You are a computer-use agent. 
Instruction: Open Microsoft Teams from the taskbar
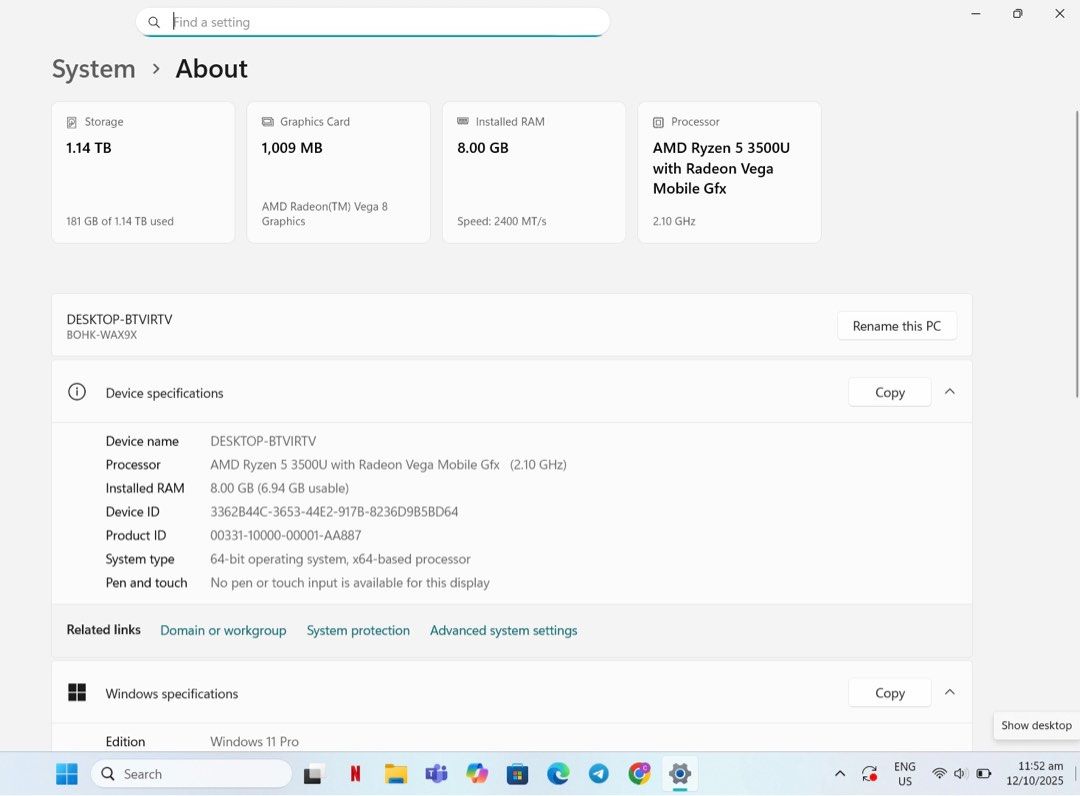click(x=436, y=774)
